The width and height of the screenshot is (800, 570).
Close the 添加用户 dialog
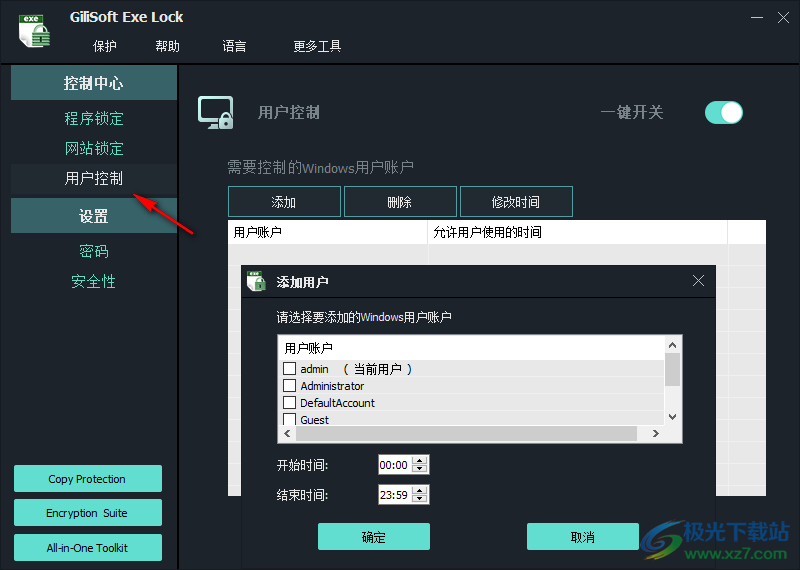click(x=698, y=281)
